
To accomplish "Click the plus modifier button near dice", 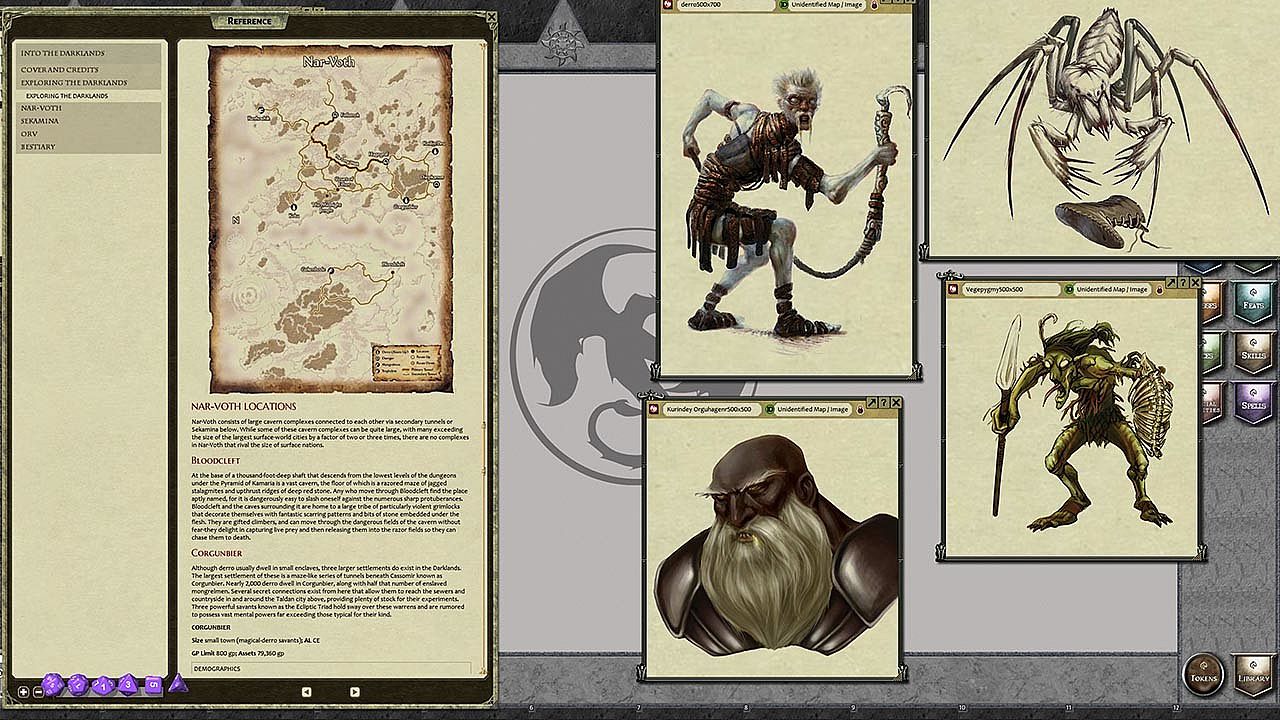I will click(23, 691).
